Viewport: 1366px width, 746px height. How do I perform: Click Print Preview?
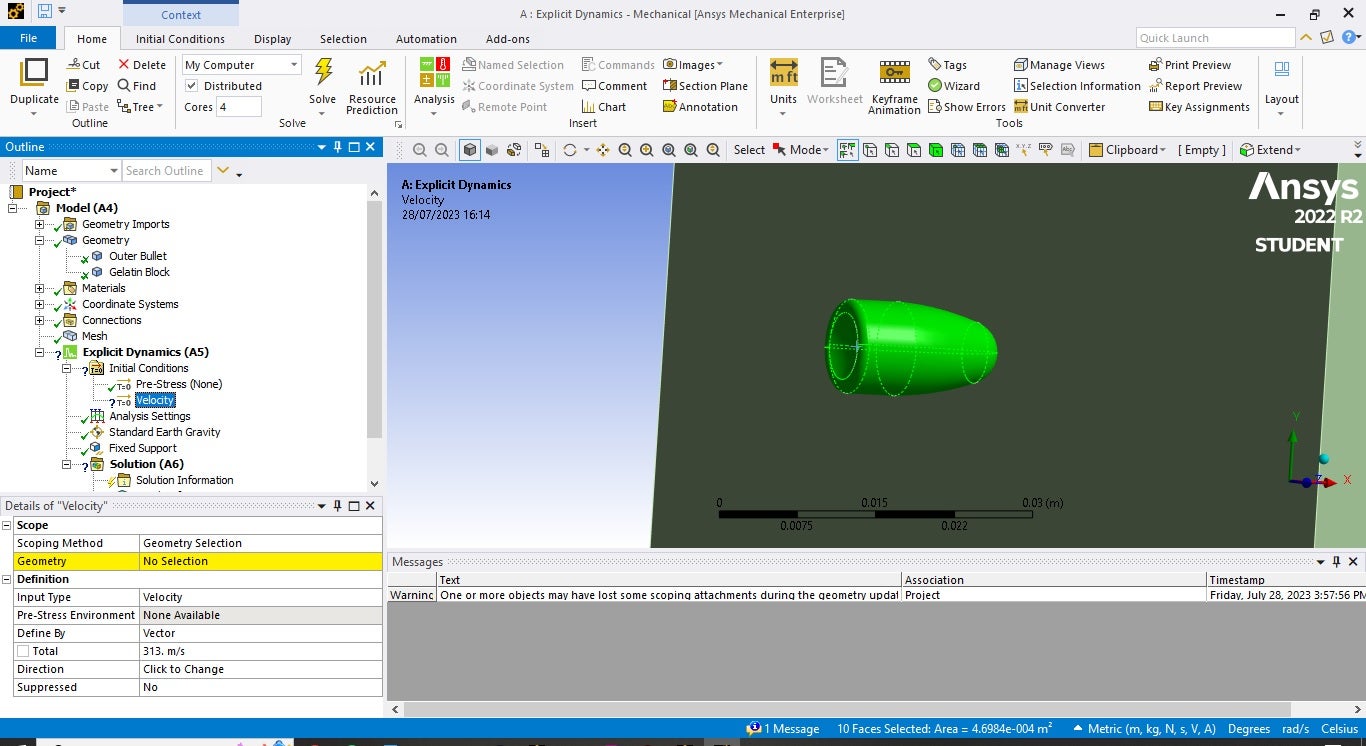coord(1190,65)
